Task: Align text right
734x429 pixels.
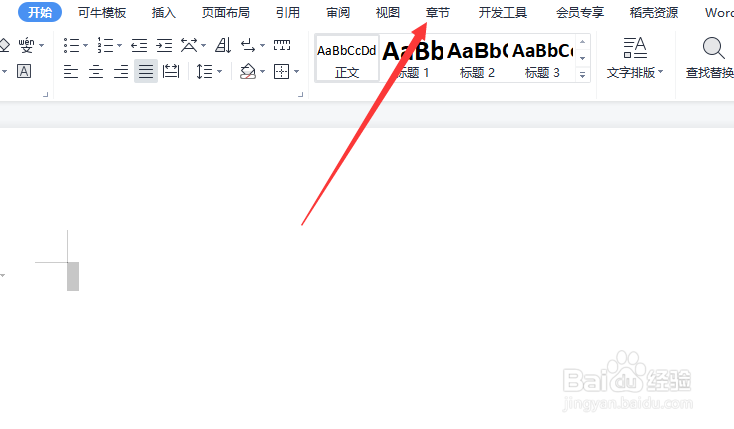Action: 121,72
